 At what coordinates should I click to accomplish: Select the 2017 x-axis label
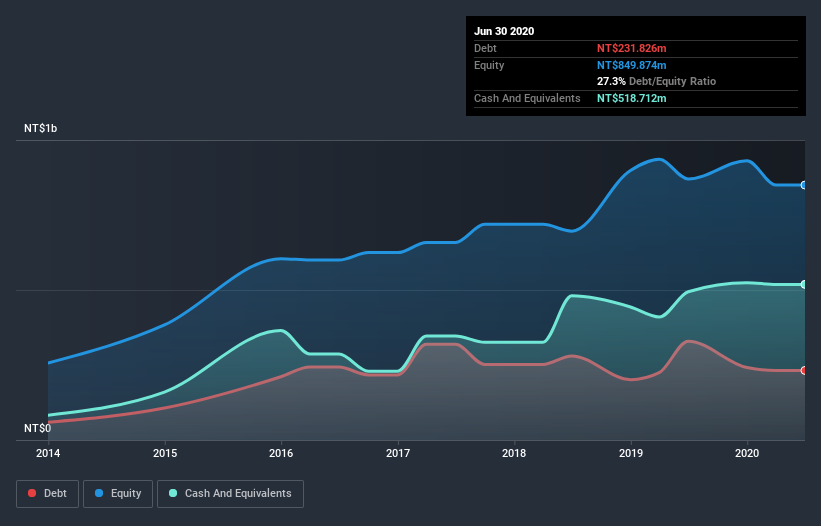pos(398,453)
